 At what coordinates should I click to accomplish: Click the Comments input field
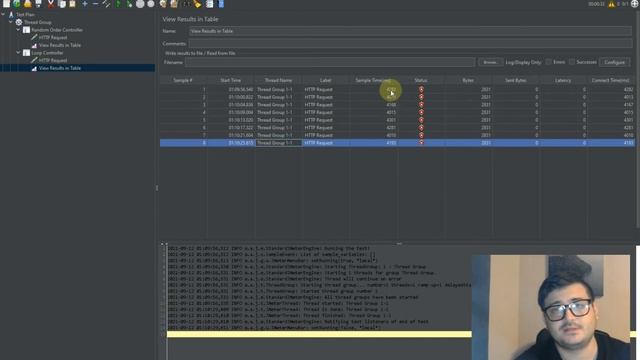click(410, 43)
